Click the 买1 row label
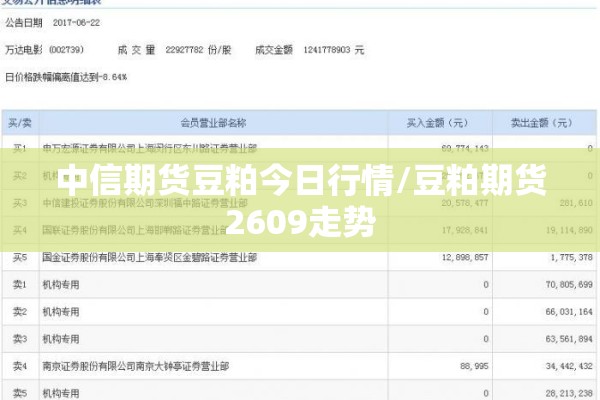 [x=20, y=148]
